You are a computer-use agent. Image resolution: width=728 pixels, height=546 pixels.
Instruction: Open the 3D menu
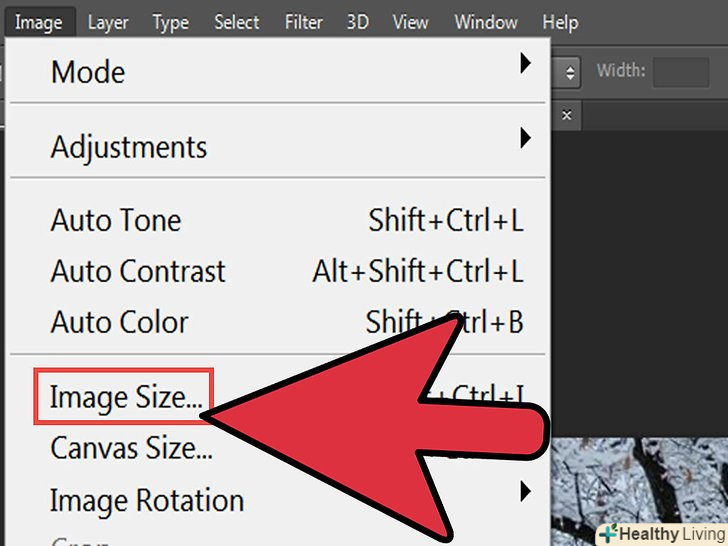(x=358, y=22)
